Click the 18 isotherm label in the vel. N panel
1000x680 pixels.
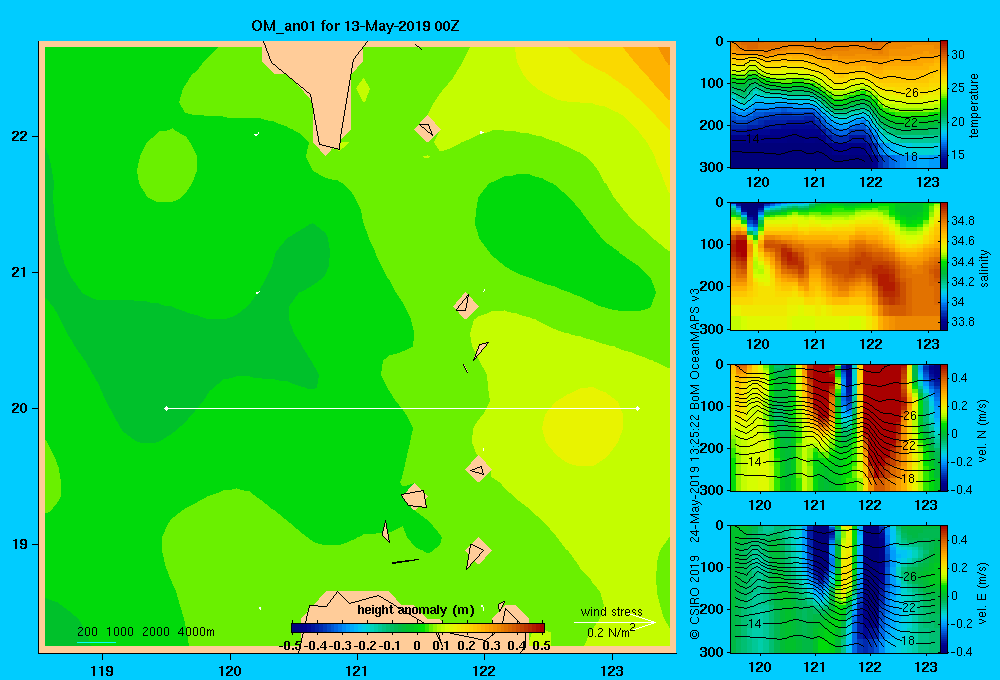click(x=908, y=478)
